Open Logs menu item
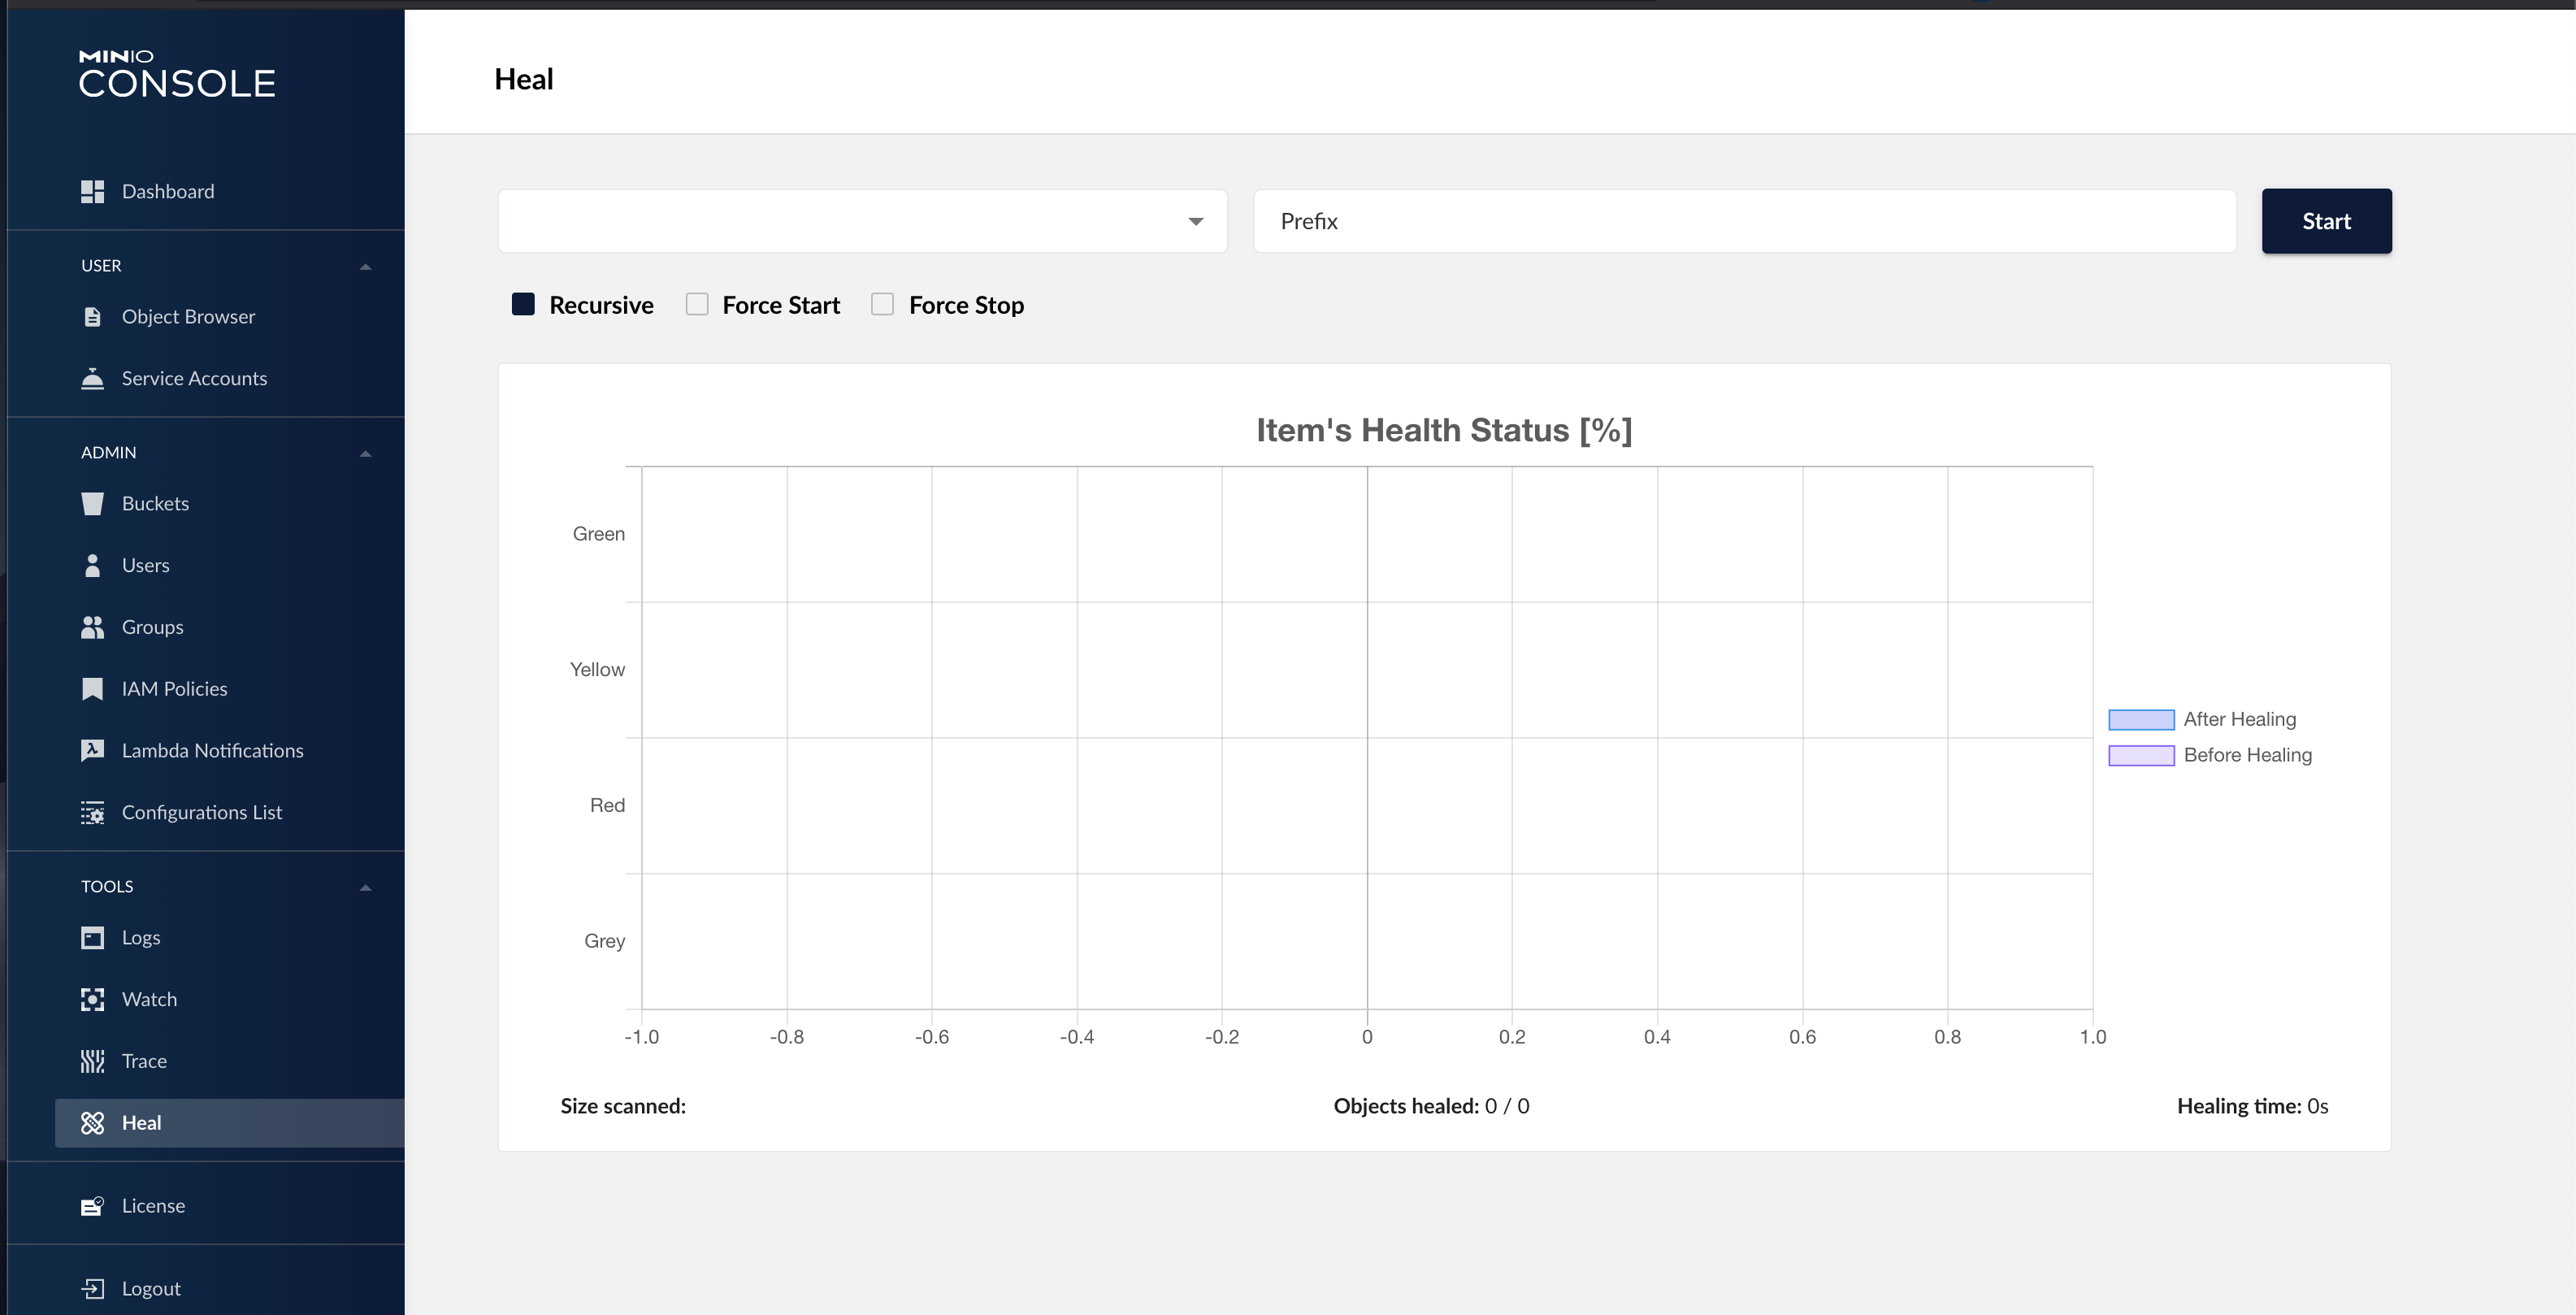This screenshot has height=1315, width=2576. coord(141,937)
